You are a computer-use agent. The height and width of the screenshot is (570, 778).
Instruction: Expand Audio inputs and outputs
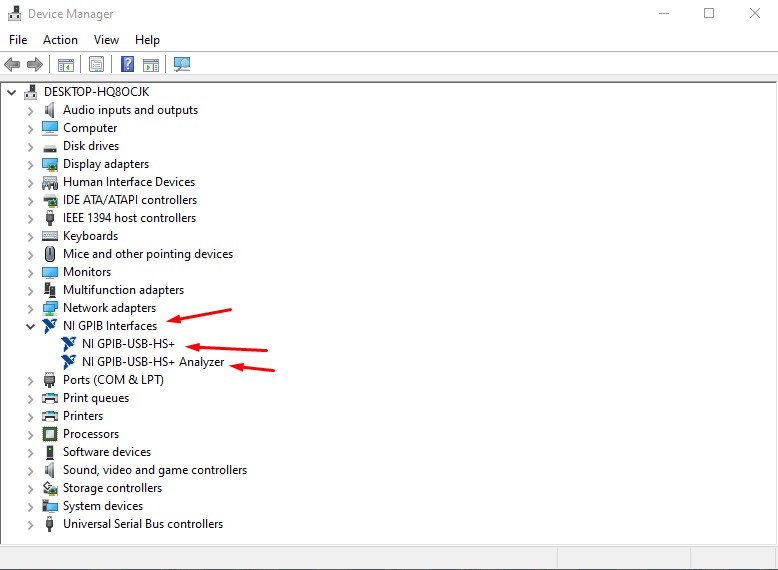pyautogui.click(x=30, y=111)
